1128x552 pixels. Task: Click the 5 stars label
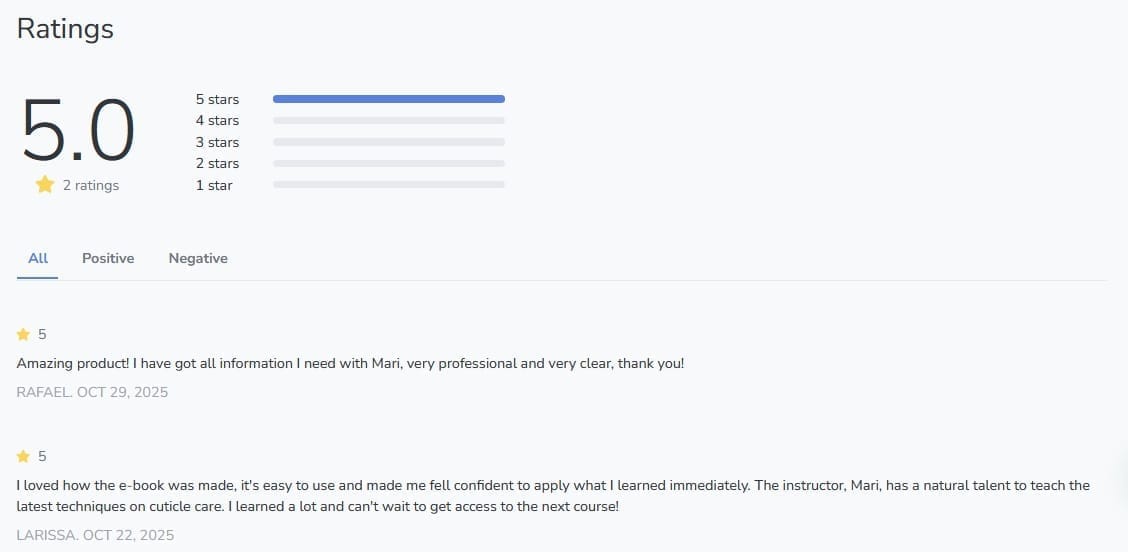(x=217, y=99)
